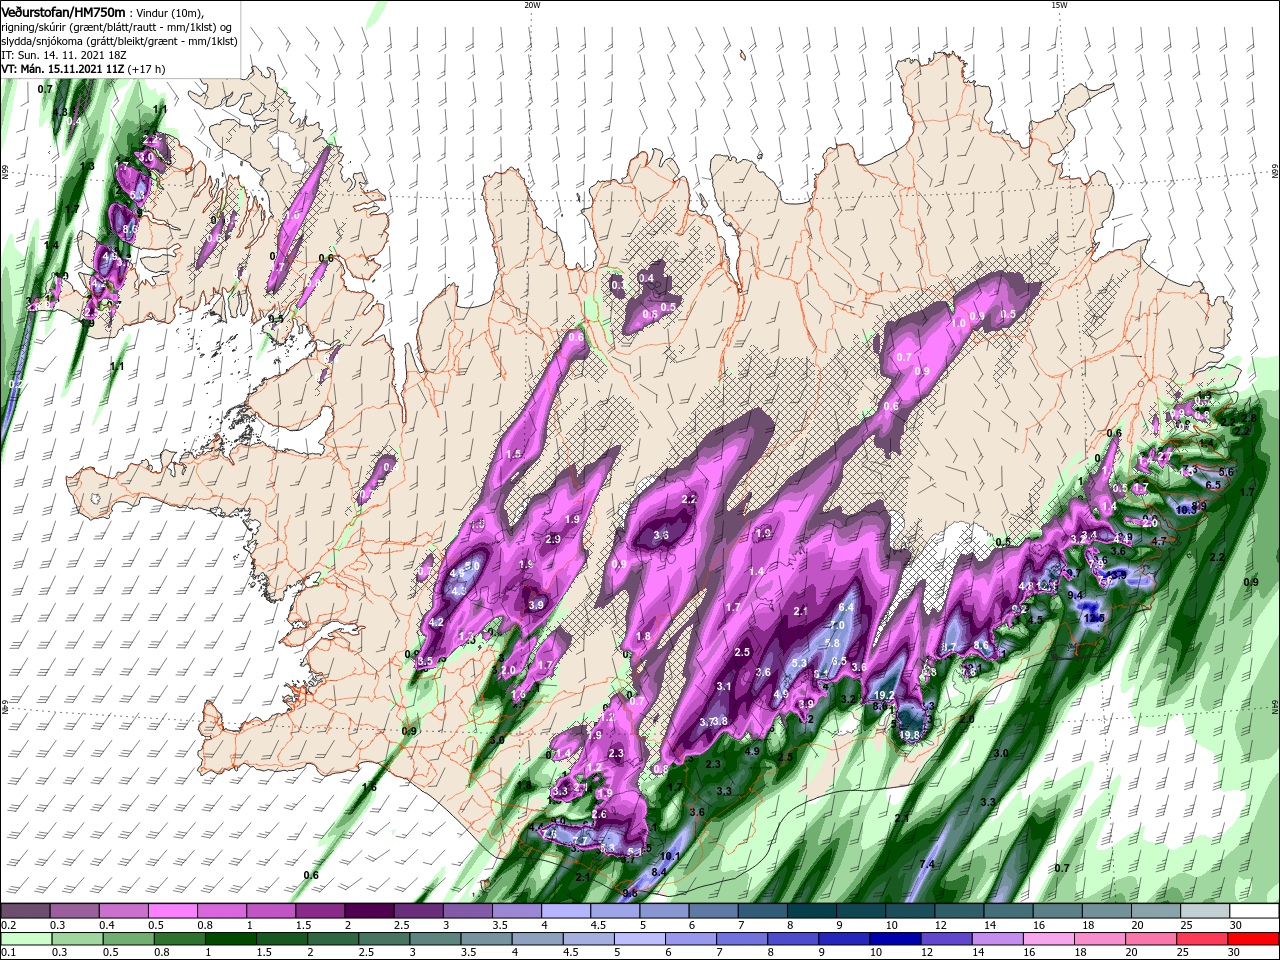Click the 15W longitude label

coord(1059,5)
